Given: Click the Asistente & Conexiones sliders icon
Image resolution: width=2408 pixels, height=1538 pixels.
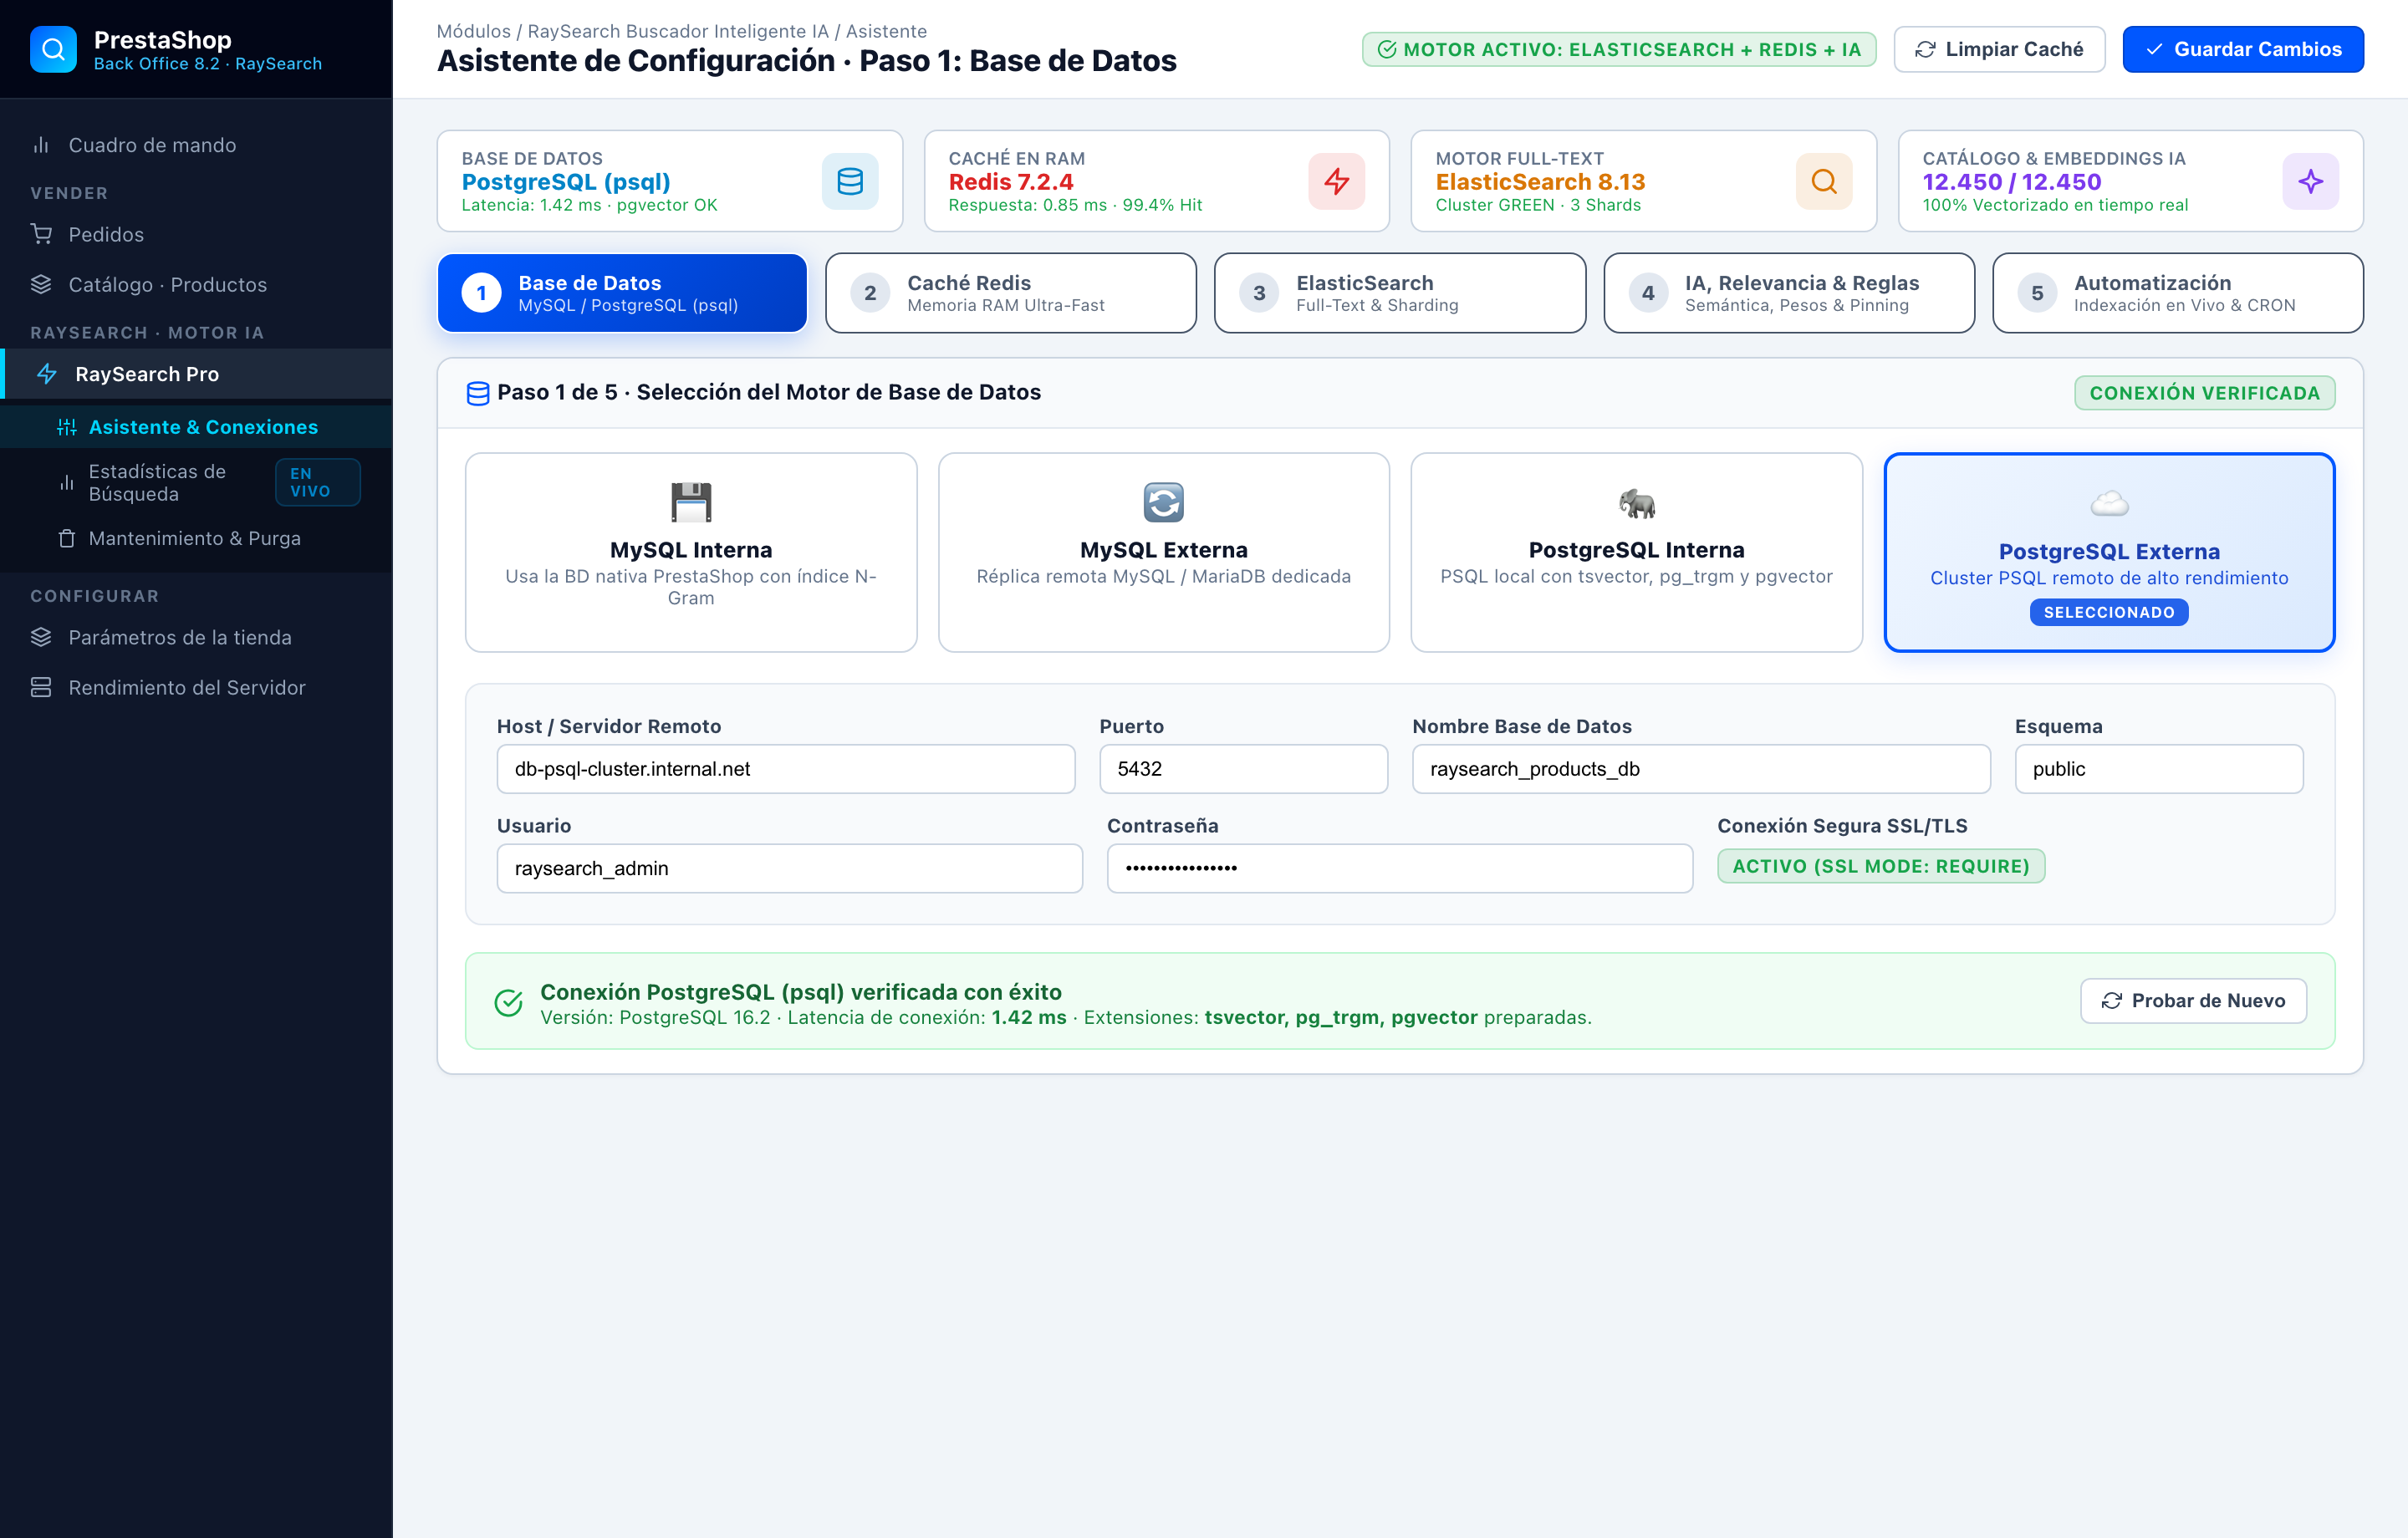Looking at the screenshot, I should pos(67,427).
